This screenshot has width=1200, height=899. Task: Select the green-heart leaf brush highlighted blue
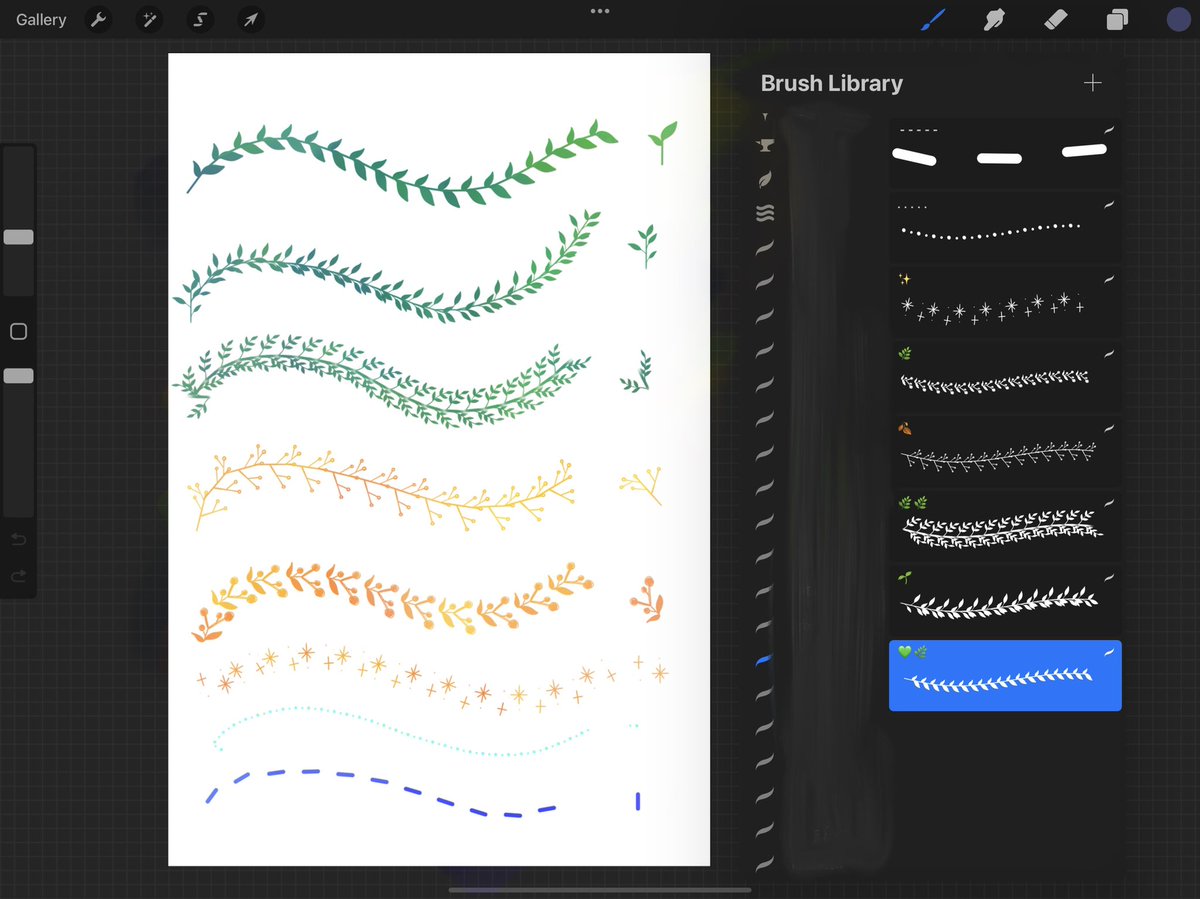[x=1005, y=676]
